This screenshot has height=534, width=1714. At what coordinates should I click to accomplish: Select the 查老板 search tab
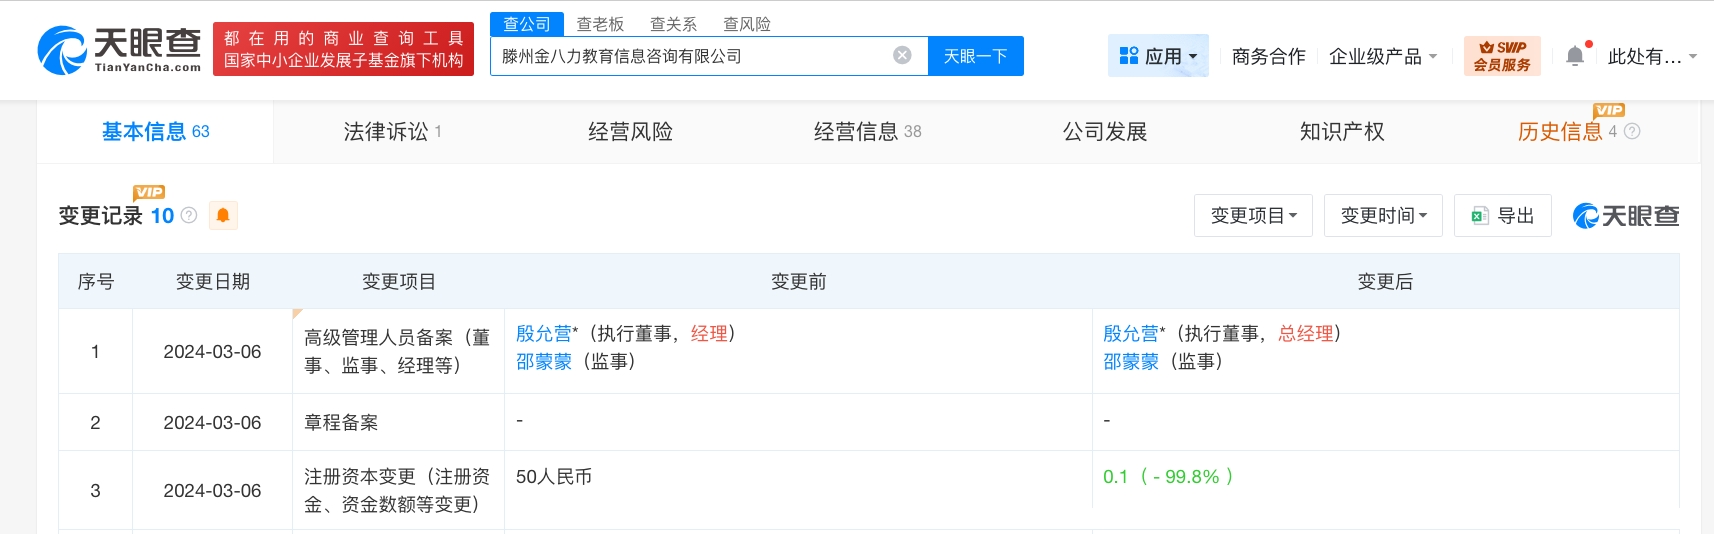point(600,24)
